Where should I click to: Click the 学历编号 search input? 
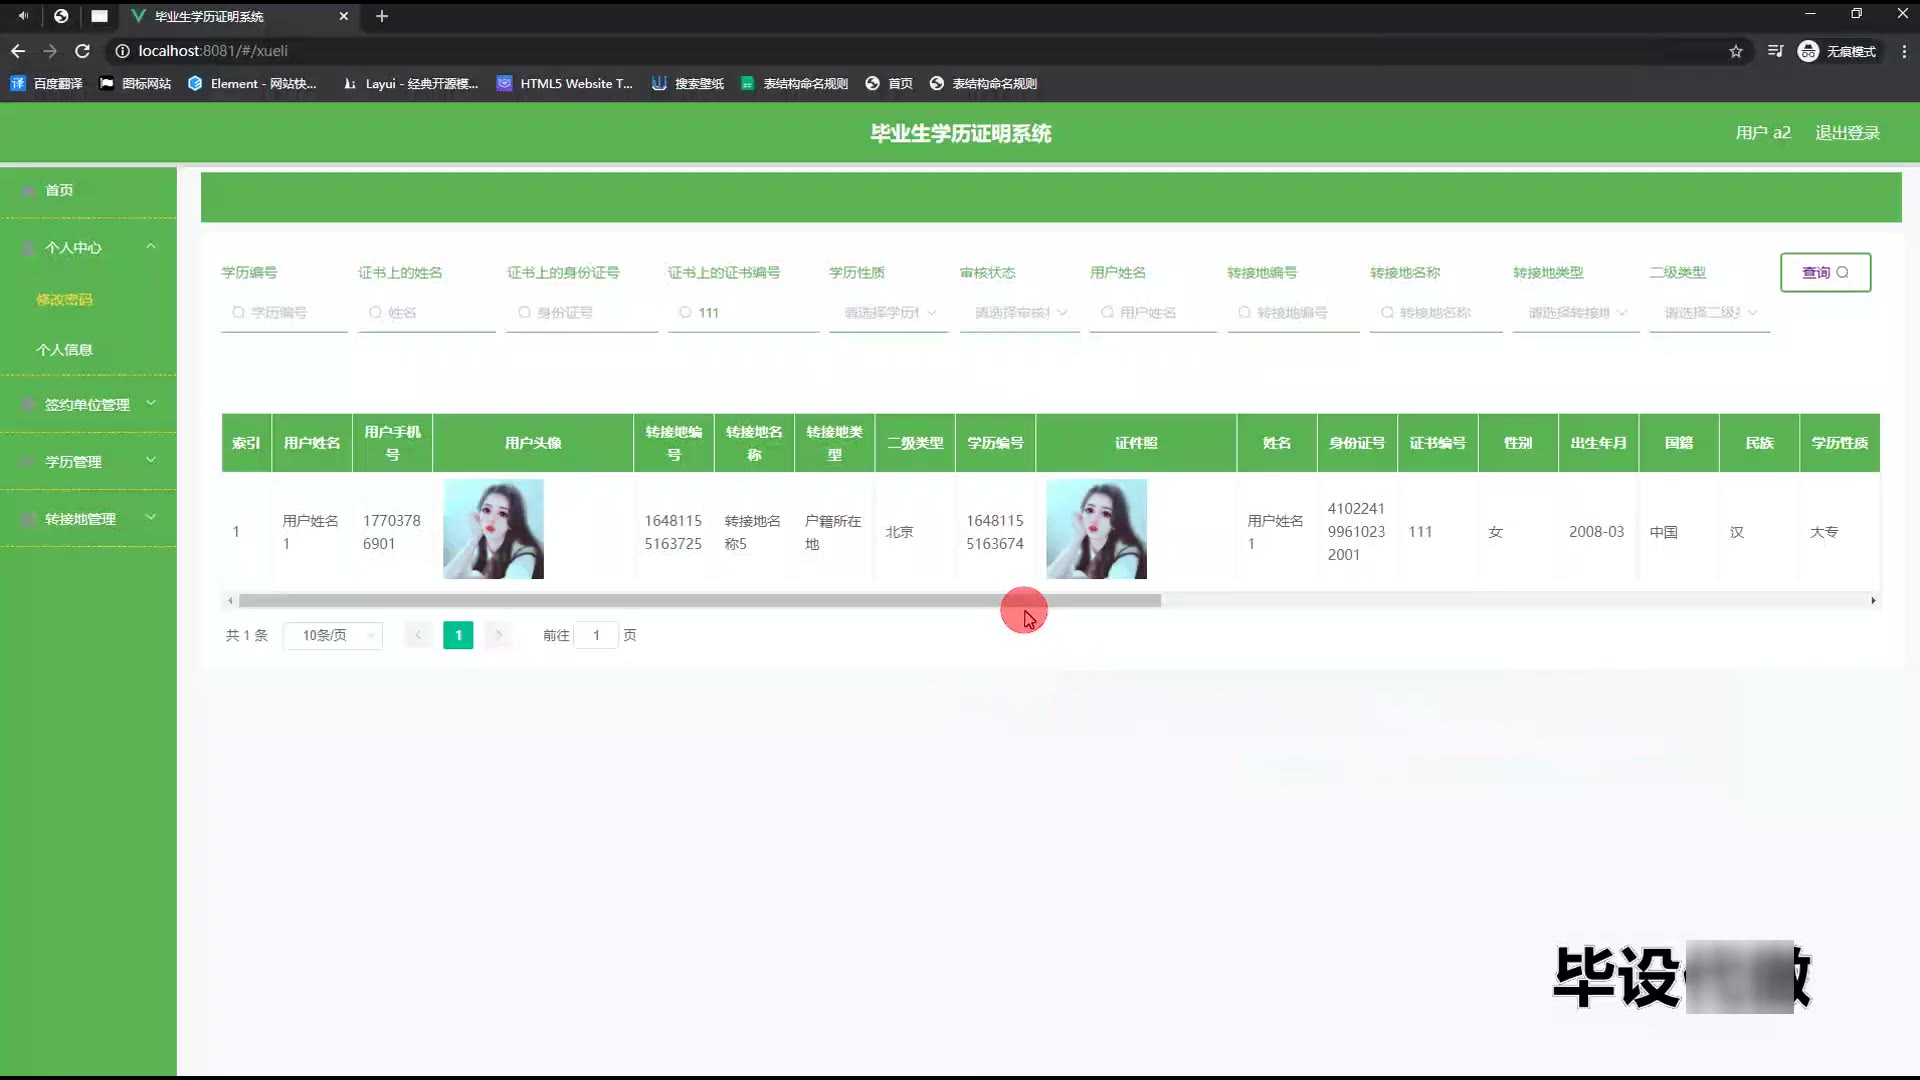[x=284, y=313]
